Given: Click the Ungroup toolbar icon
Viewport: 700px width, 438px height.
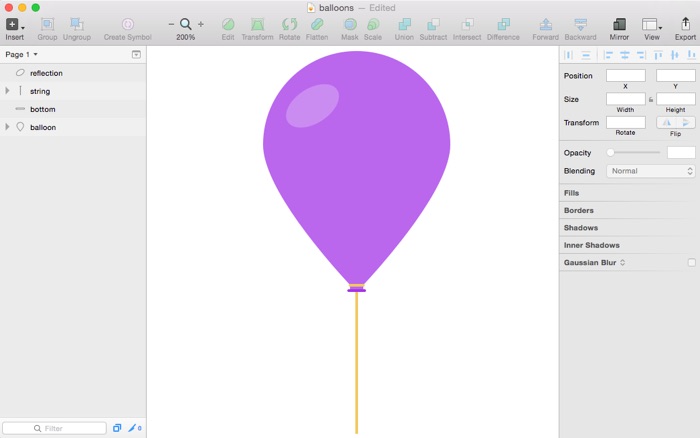Looking at the screenshot, I should pyautogui.click(x=76, y=25).
